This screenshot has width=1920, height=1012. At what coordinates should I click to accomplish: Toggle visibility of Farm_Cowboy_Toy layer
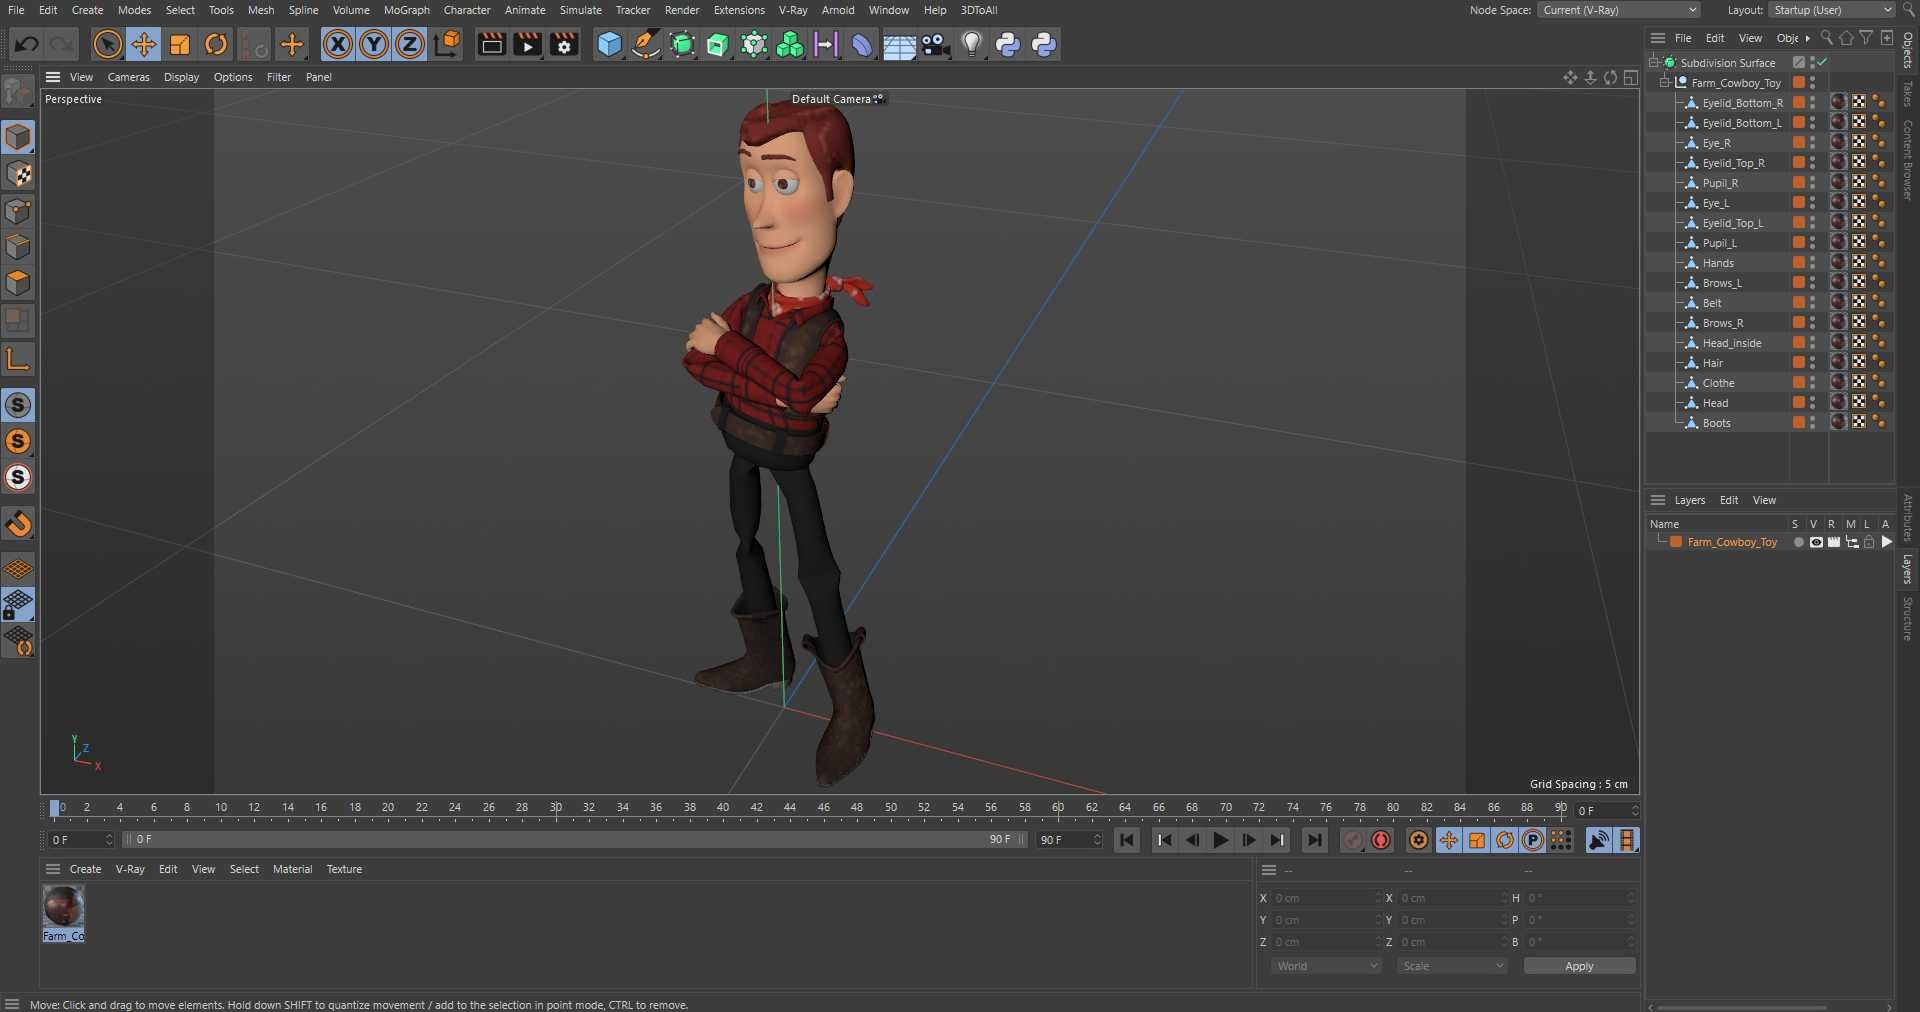1816,542
